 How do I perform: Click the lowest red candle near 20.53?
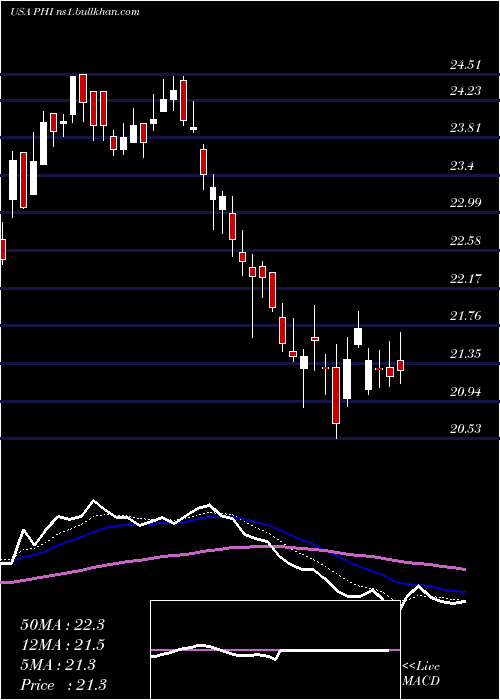[336, 395]
